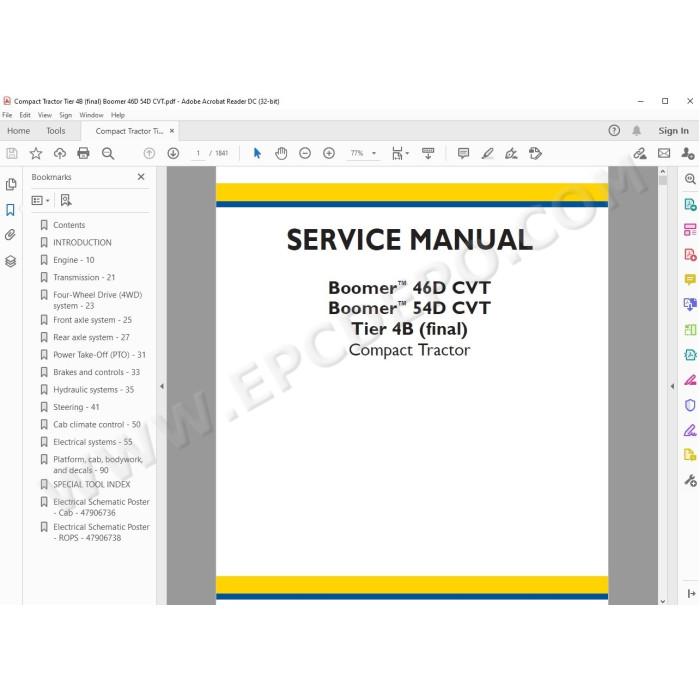This screenshot has width=700, height=700.
Task: Open notifications bell icon
Action: coord(637,130)
